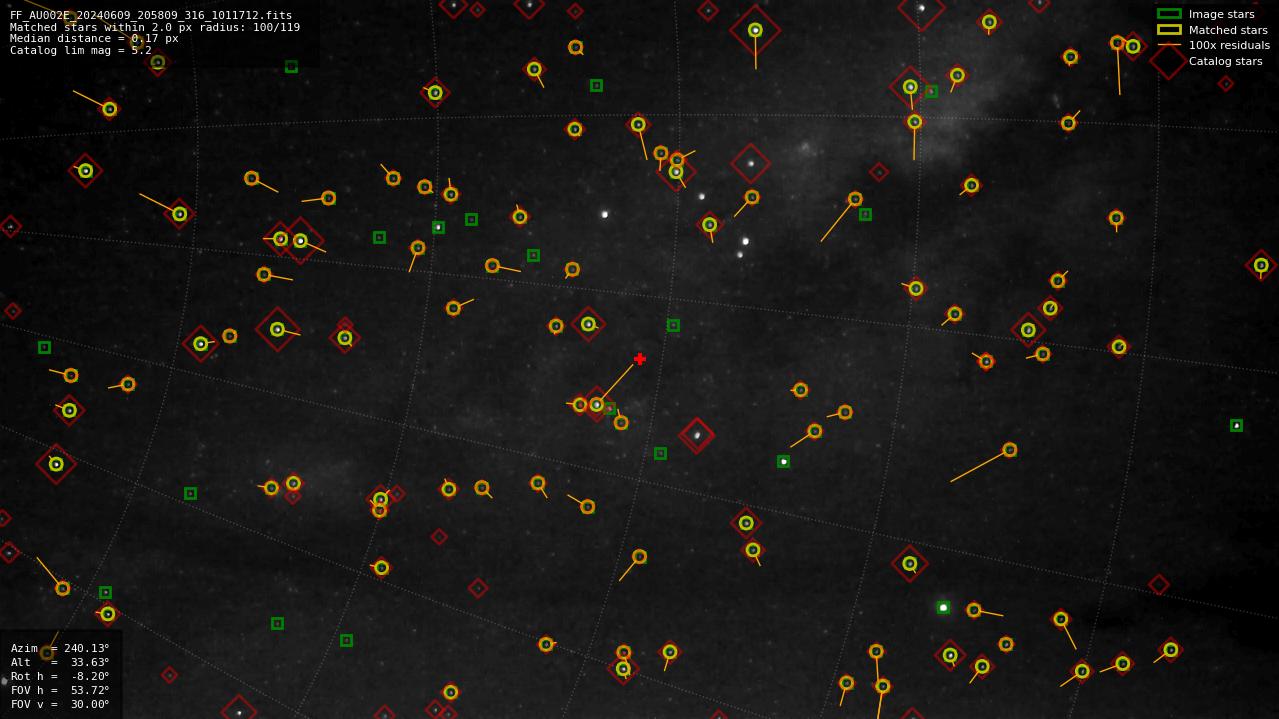Image resolution: width=1279 pixels, height=719 pixels.
Task: Click the red diamond icon beside Catalog stars
Action: (1168, 61)
